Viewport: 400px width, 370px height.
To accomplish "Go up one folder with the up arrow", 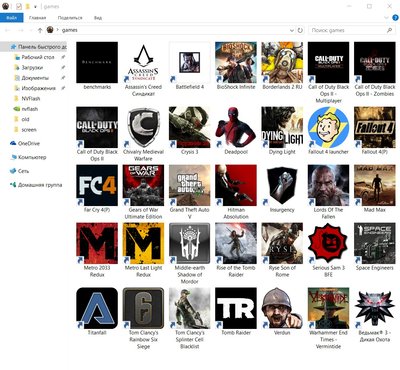I will point(40,30).
